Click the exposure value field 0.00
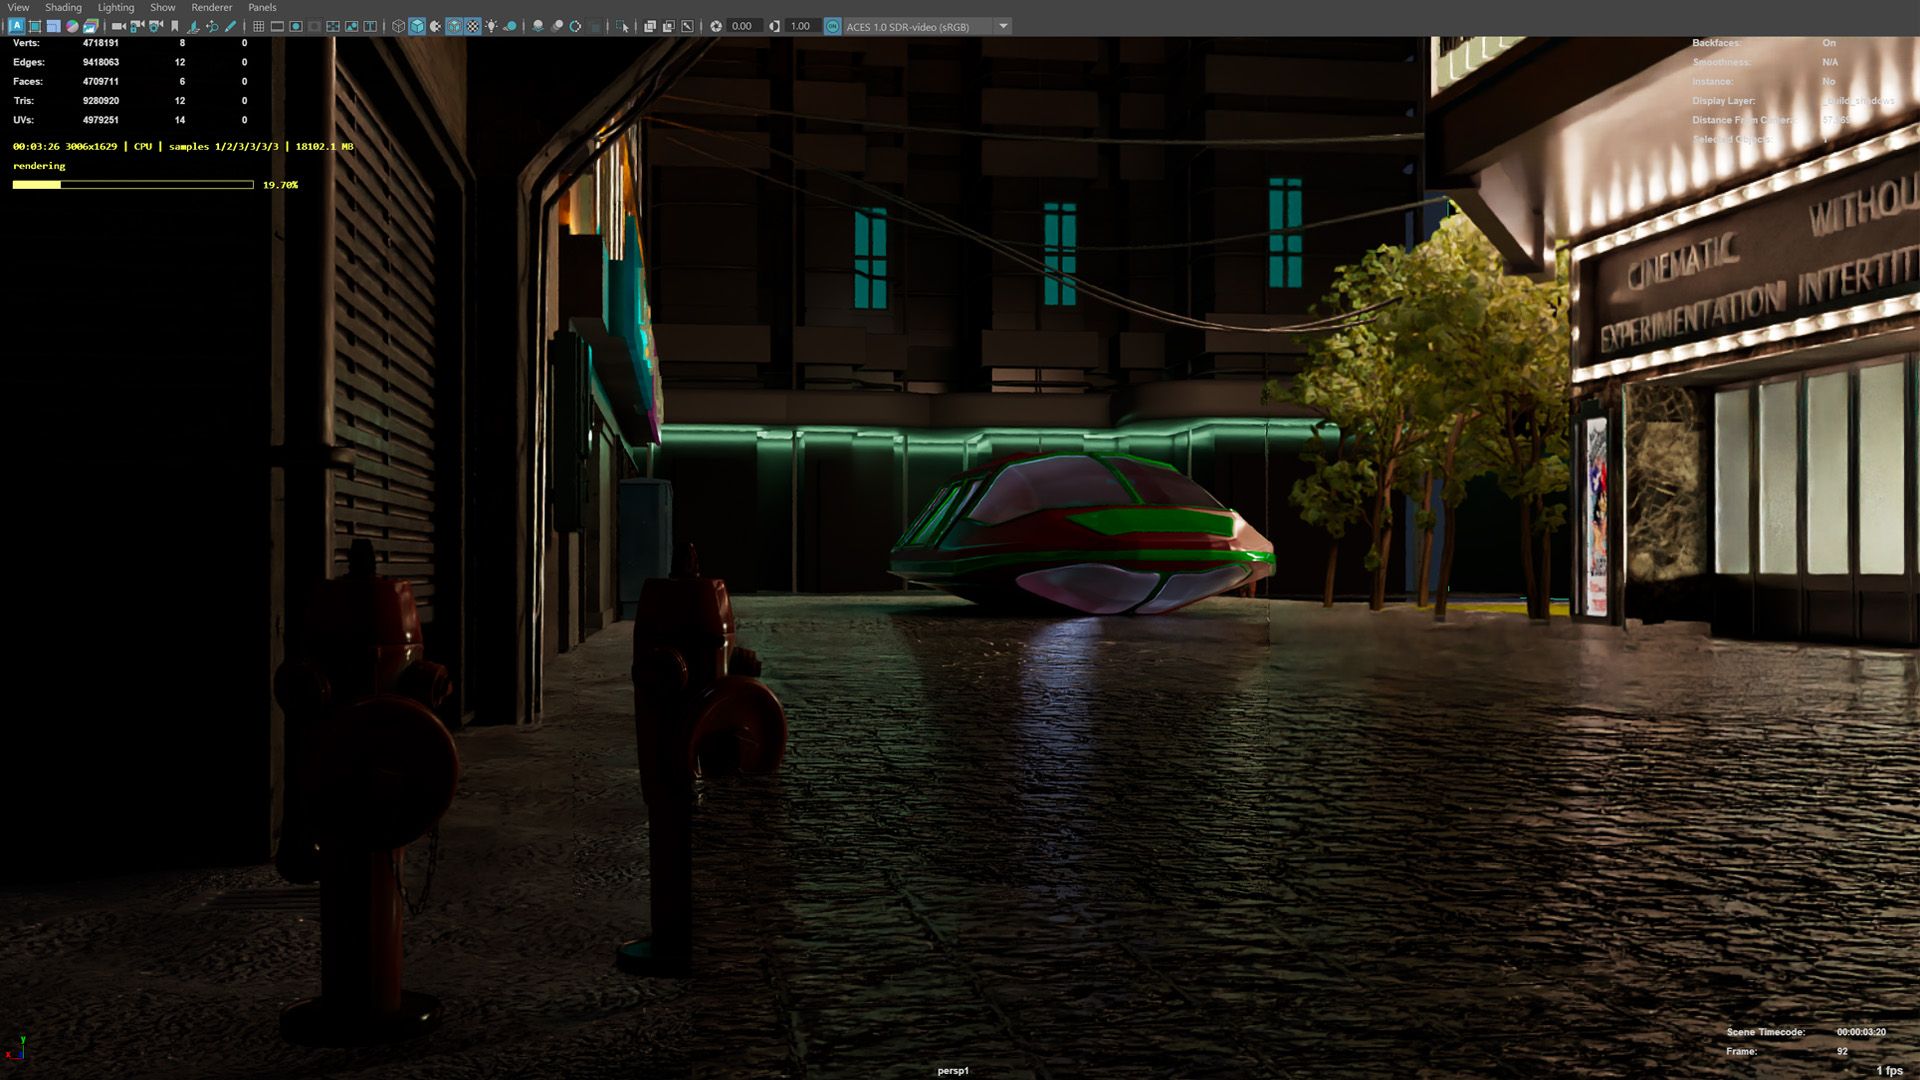This screenshot has width=1920, height=1080. (742, 26)
